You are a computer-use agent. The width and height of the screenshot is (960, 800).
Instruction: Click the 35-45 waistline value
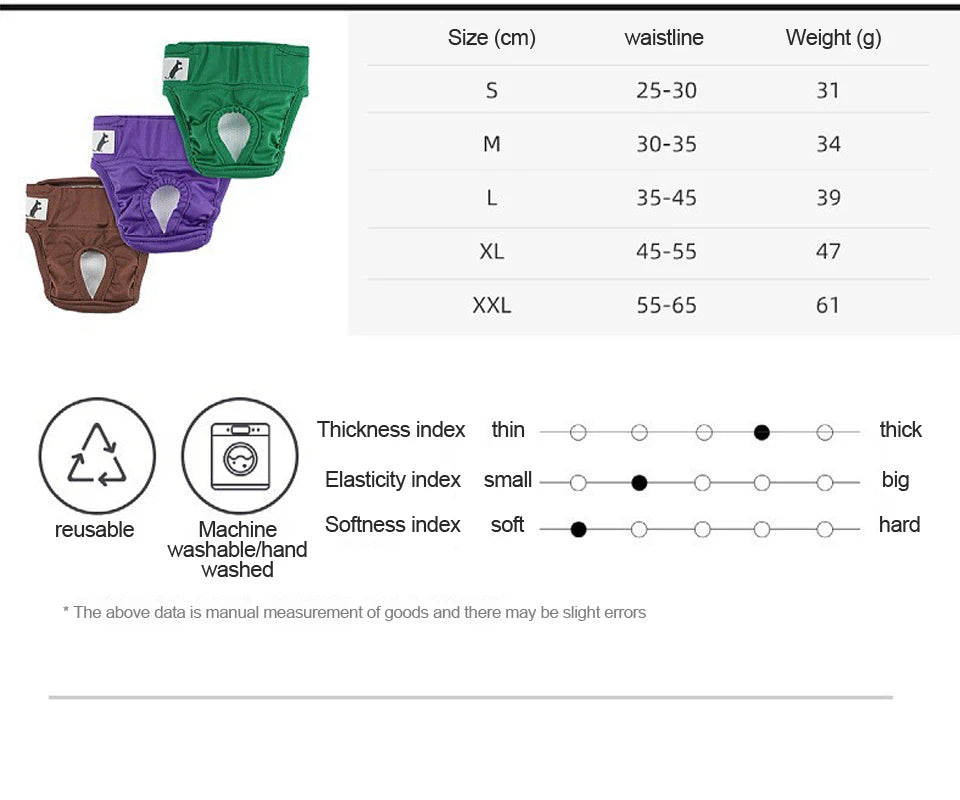(666, 198)
